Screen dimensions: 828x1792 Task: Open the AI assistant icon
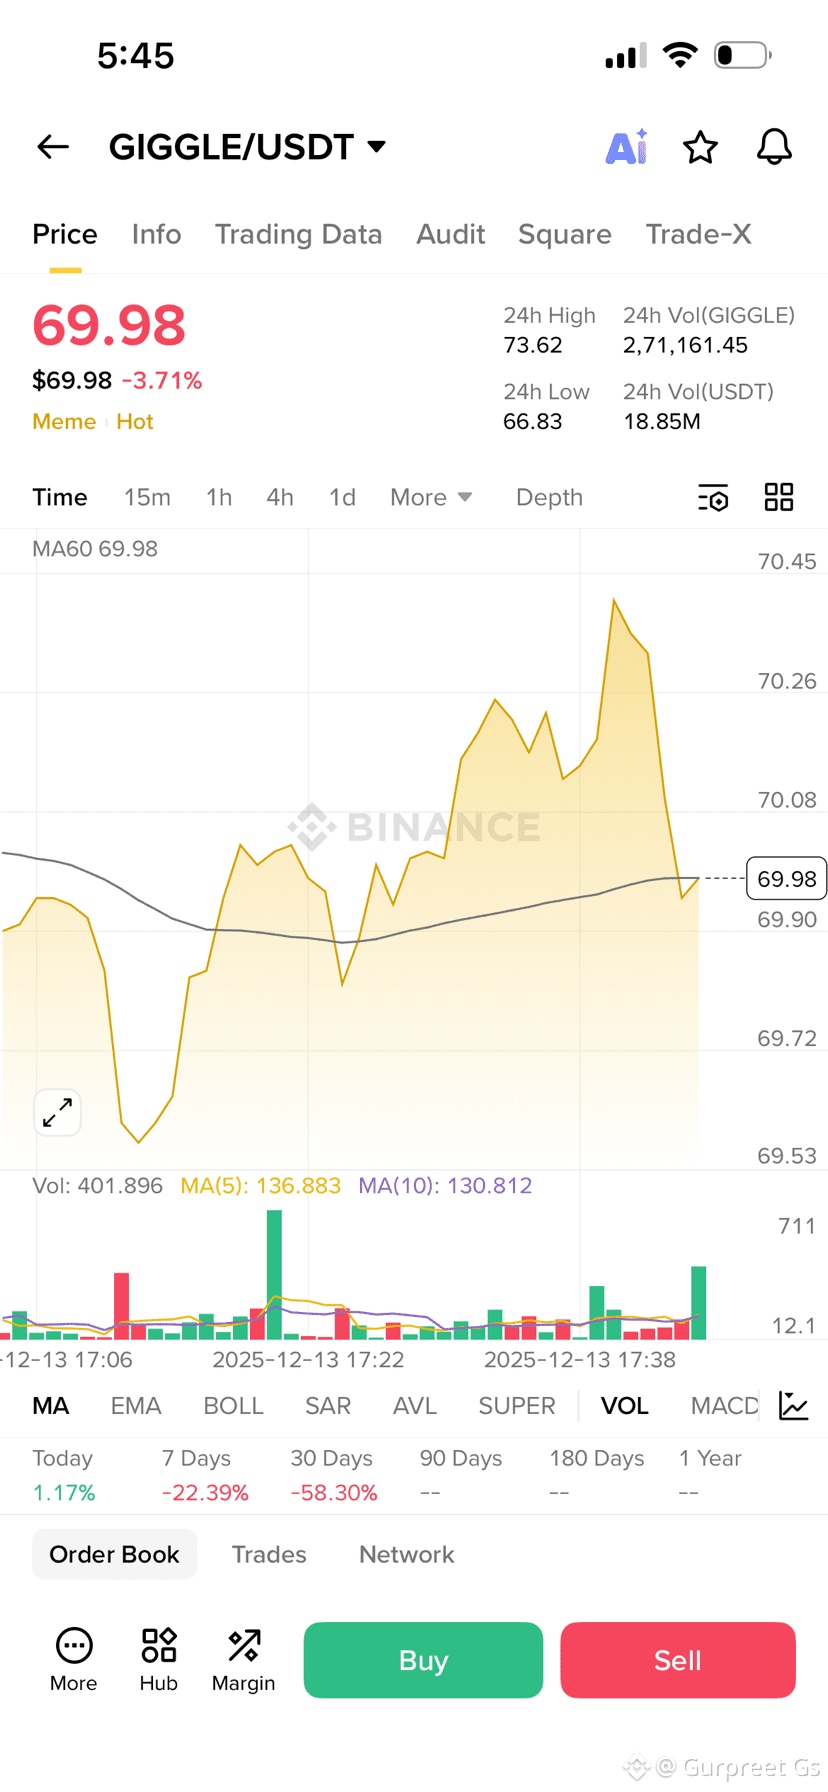tap(627, 147)
